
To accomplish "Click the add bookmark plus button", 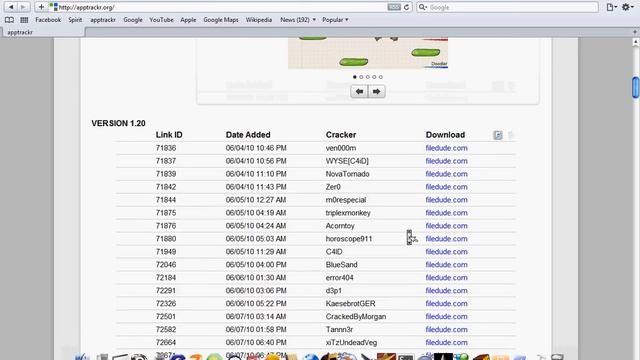I will [x=41, y=7].
